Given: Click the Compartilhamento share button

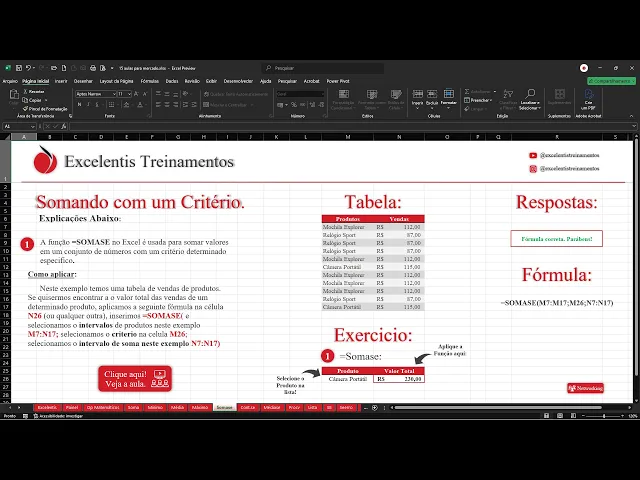Looking at the screenshot, I should [x=611, y=81].
